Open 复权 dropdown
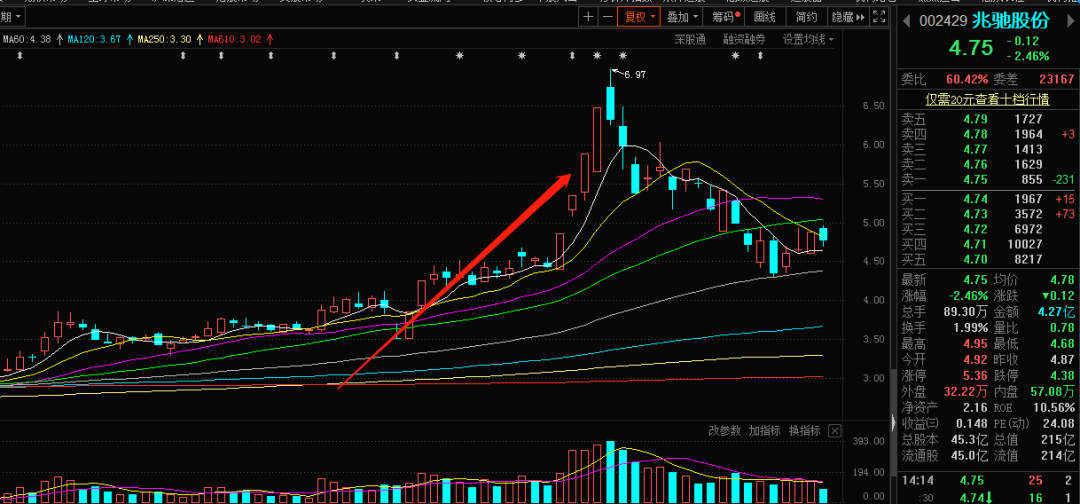The image size is (1080, 504). pyautogui.click(x=640, y=17)
